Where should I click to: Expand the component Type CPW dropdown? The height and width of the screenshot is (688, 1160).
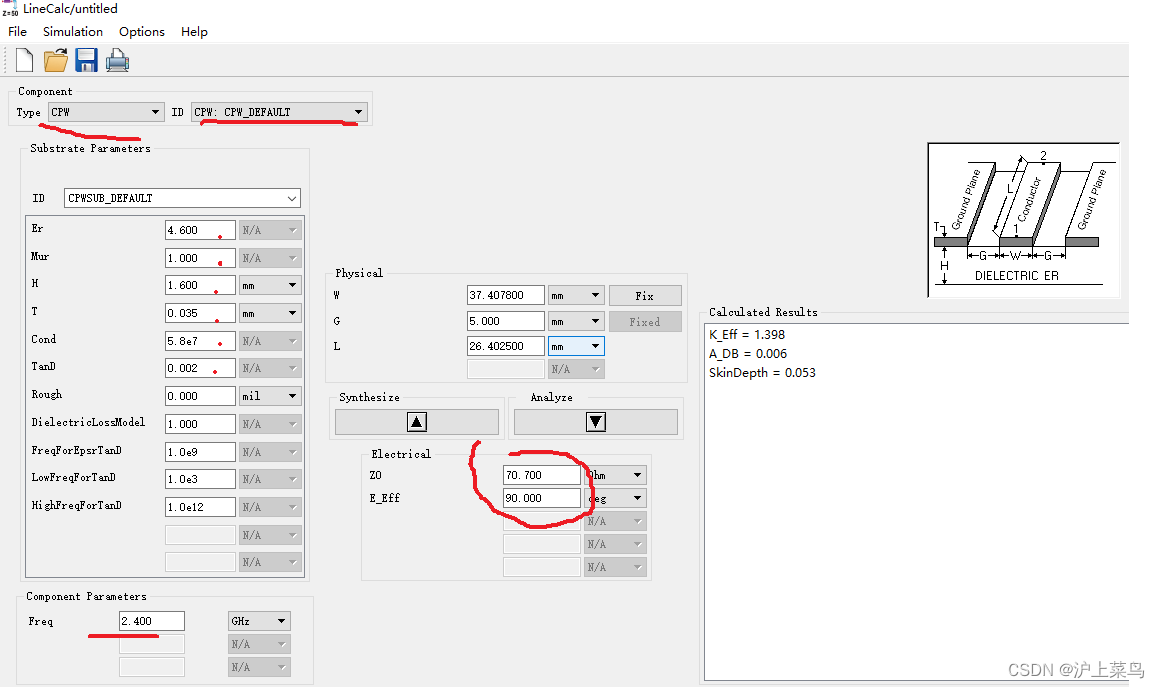[106, 112]
